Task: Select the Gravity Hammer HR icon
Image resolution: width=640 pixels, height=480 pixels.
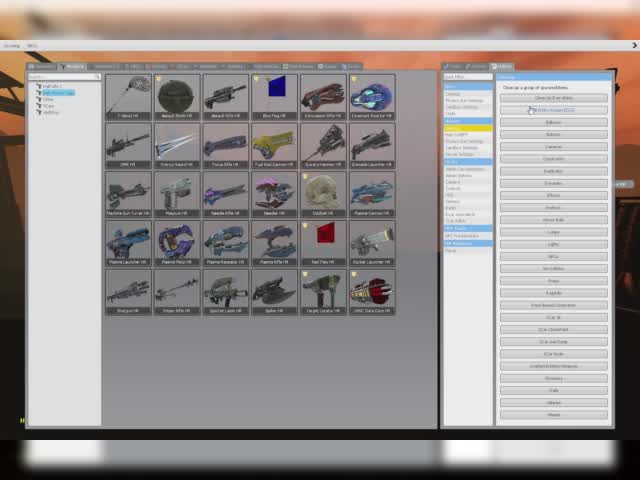Action: (323, 146)
